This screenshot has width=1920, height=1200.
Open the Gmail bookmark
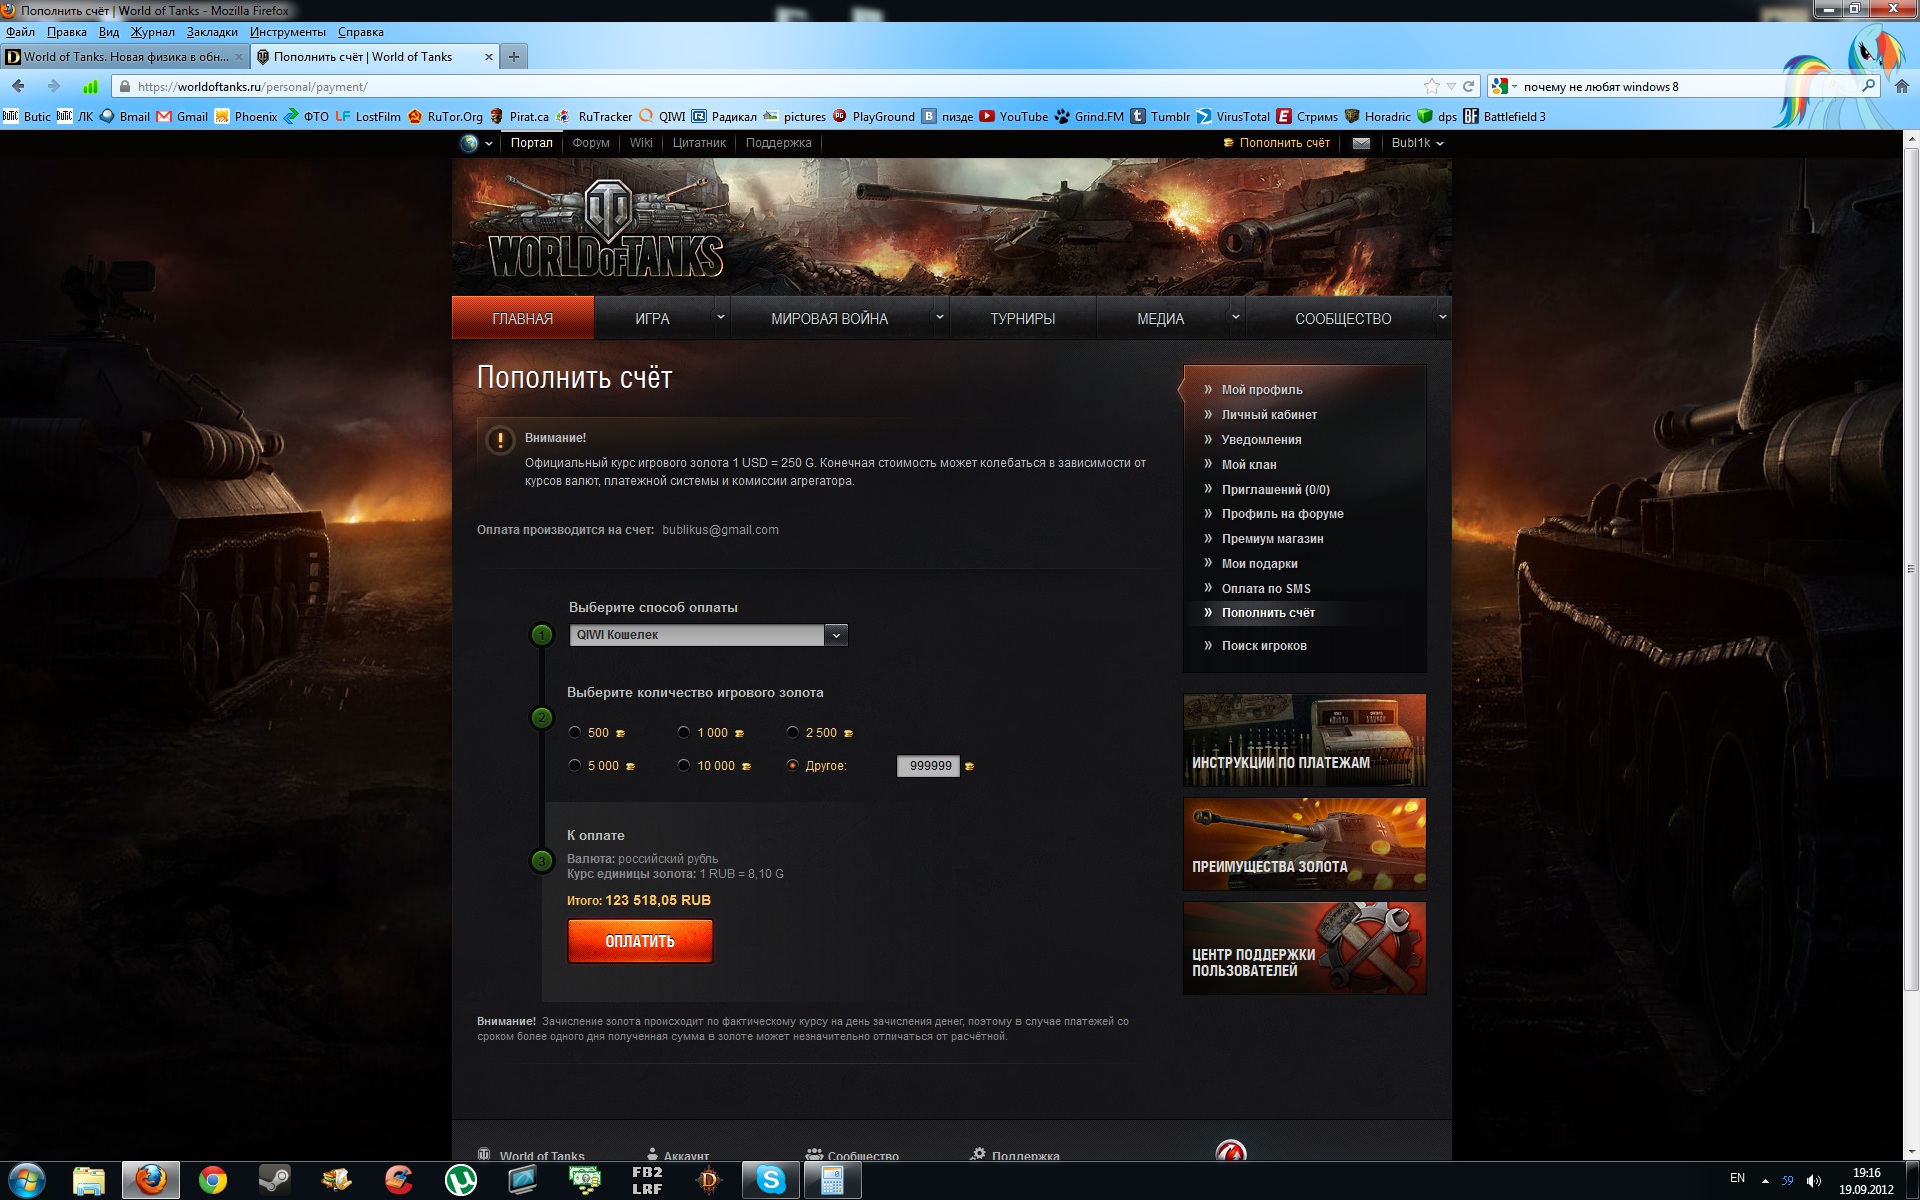point(183,116)
